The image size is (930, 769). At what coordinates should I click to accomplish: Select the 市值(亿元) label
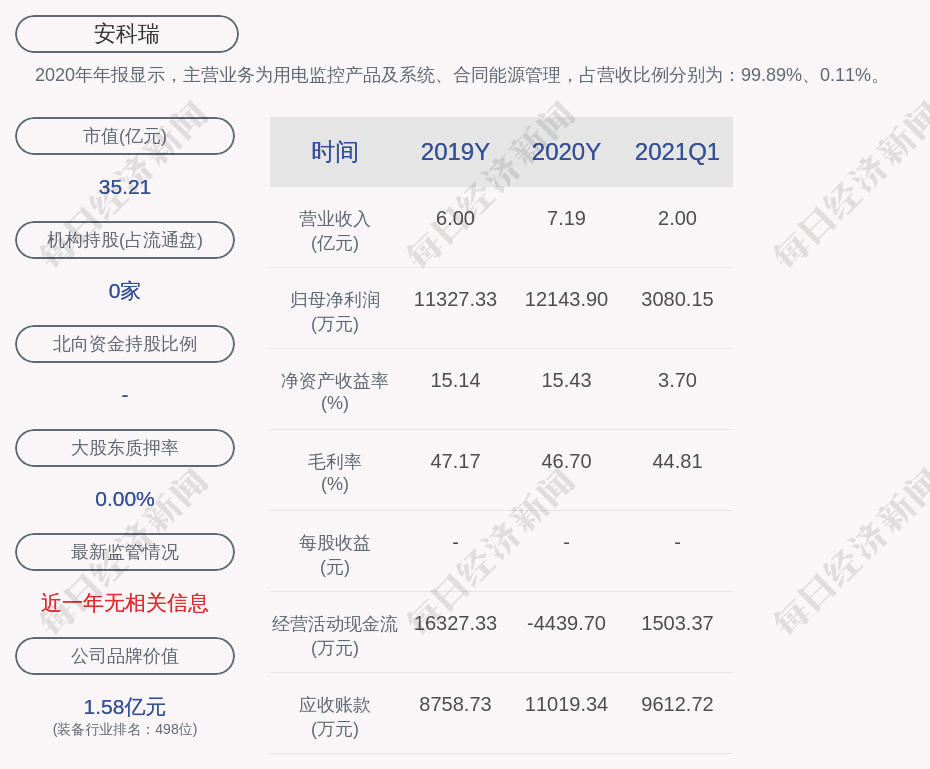pyautogui.click(x=125, y=136)
